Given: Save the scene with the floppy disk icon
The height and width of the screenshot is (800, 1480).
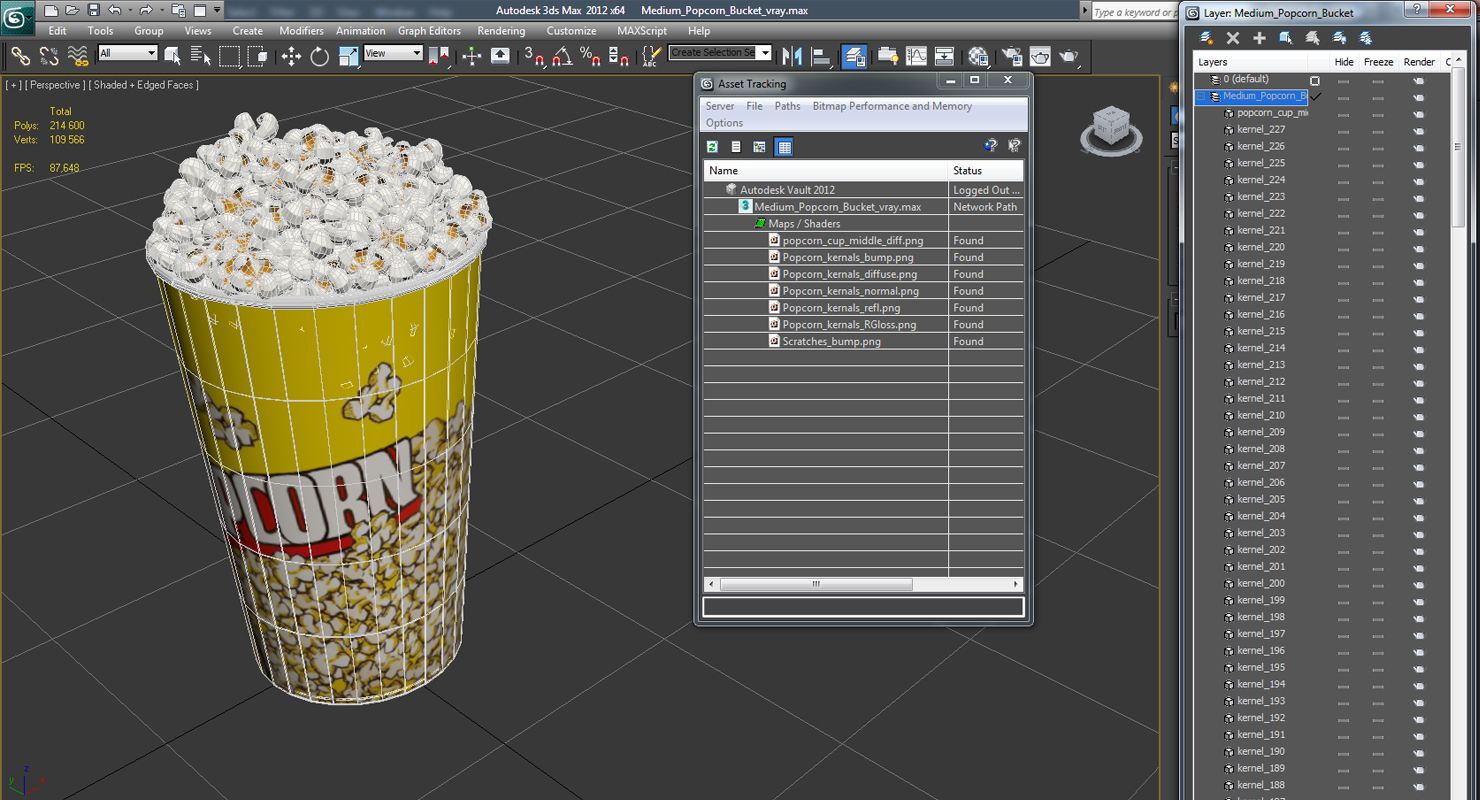Looking at the screenshot, I should click(93, 10).
